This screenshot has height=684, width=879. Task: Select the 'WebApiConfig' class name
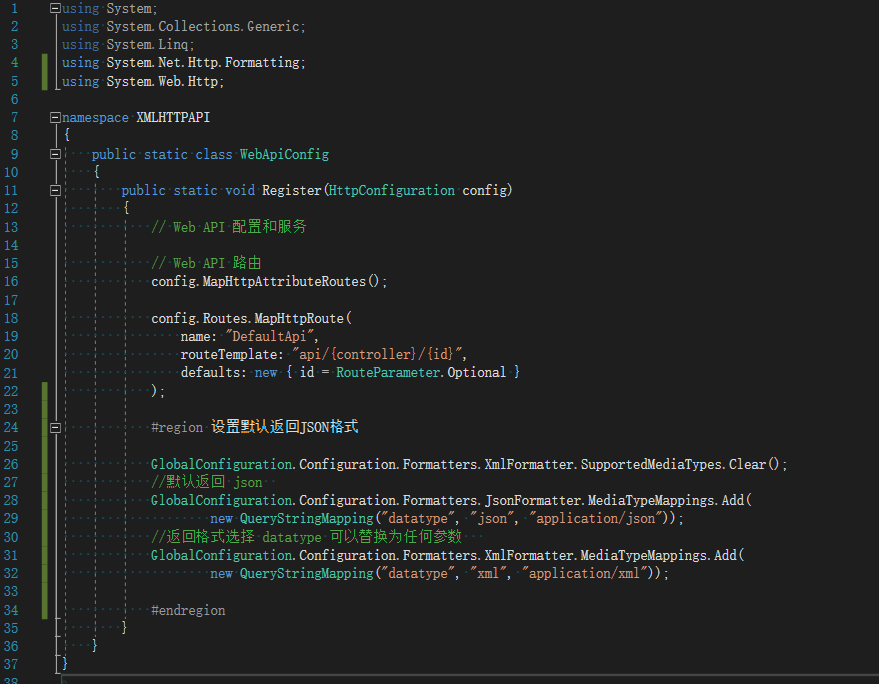tap(284, 154)
